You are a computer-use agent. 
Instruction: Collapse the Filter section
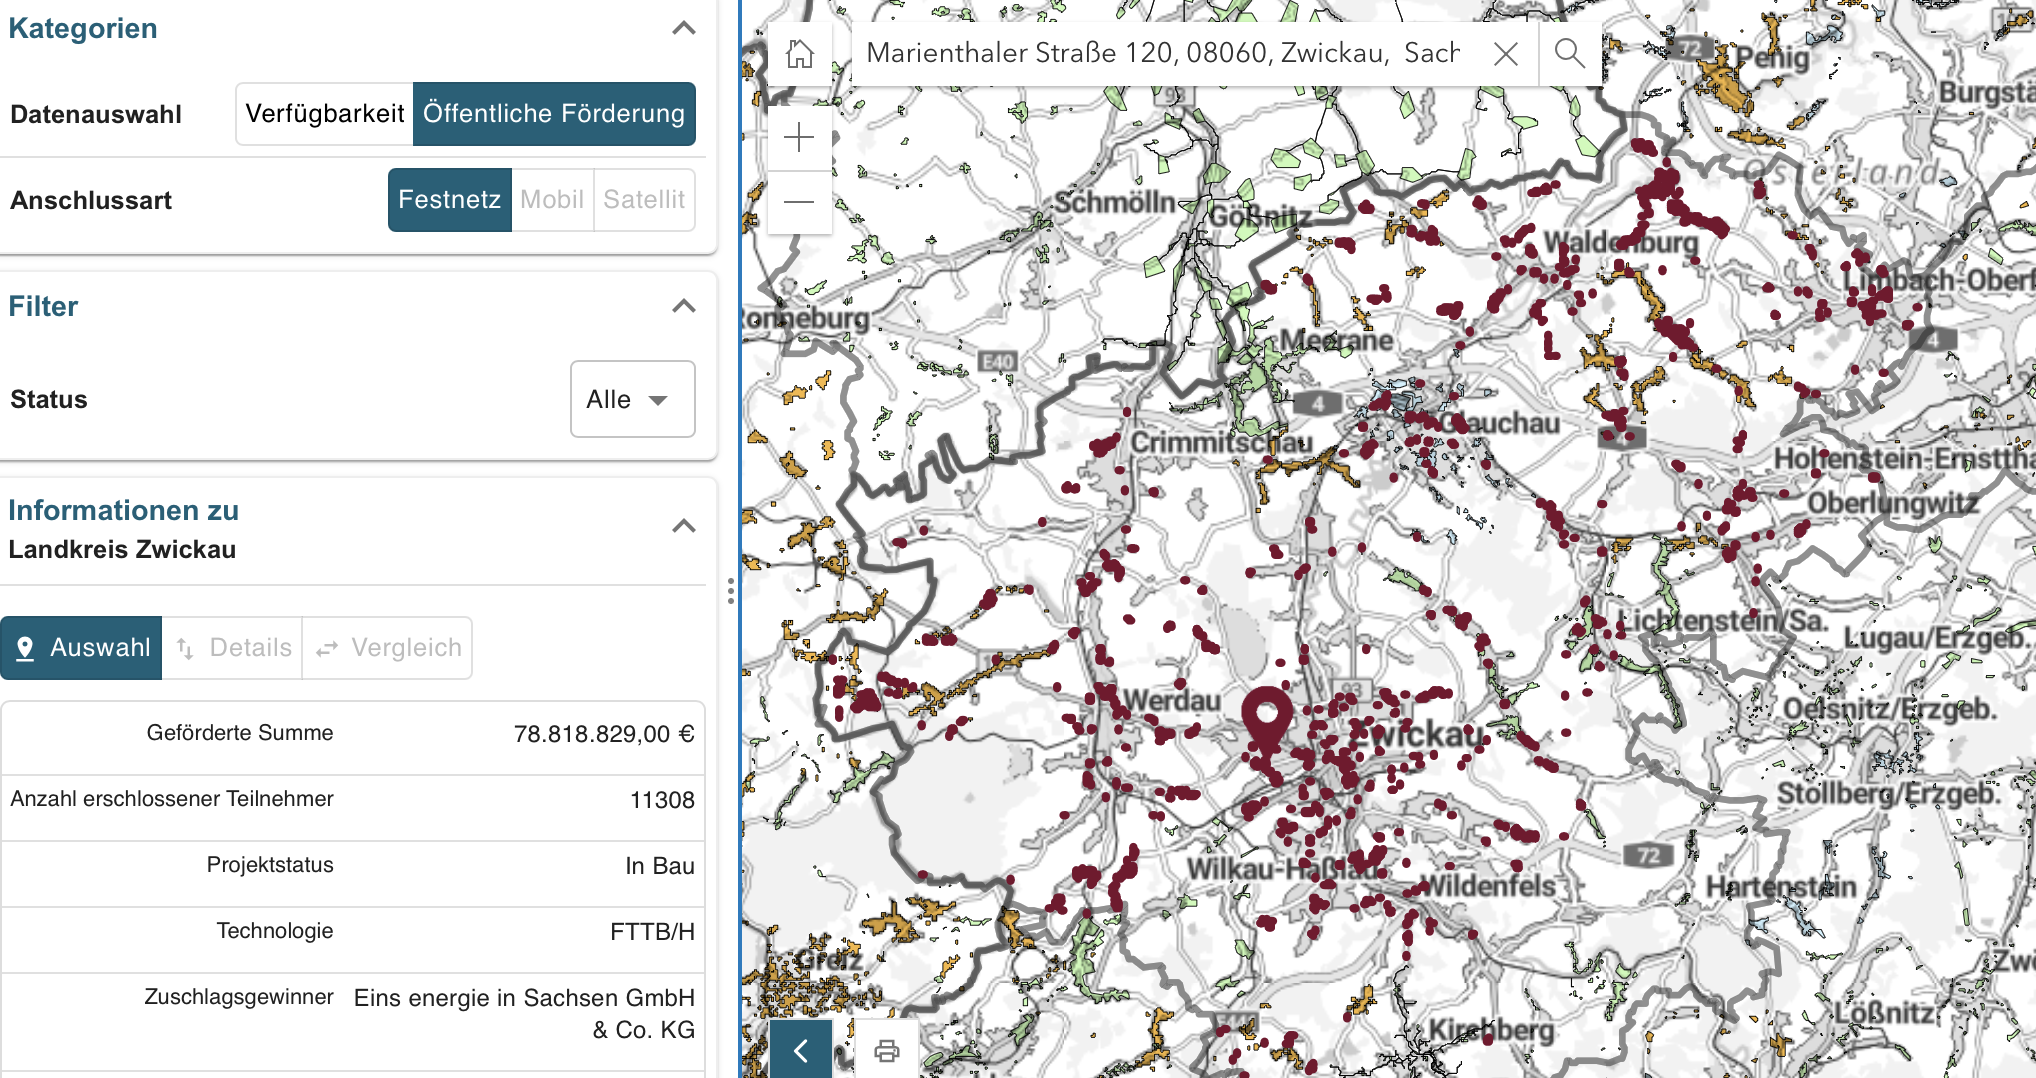(x=684, y=306)
